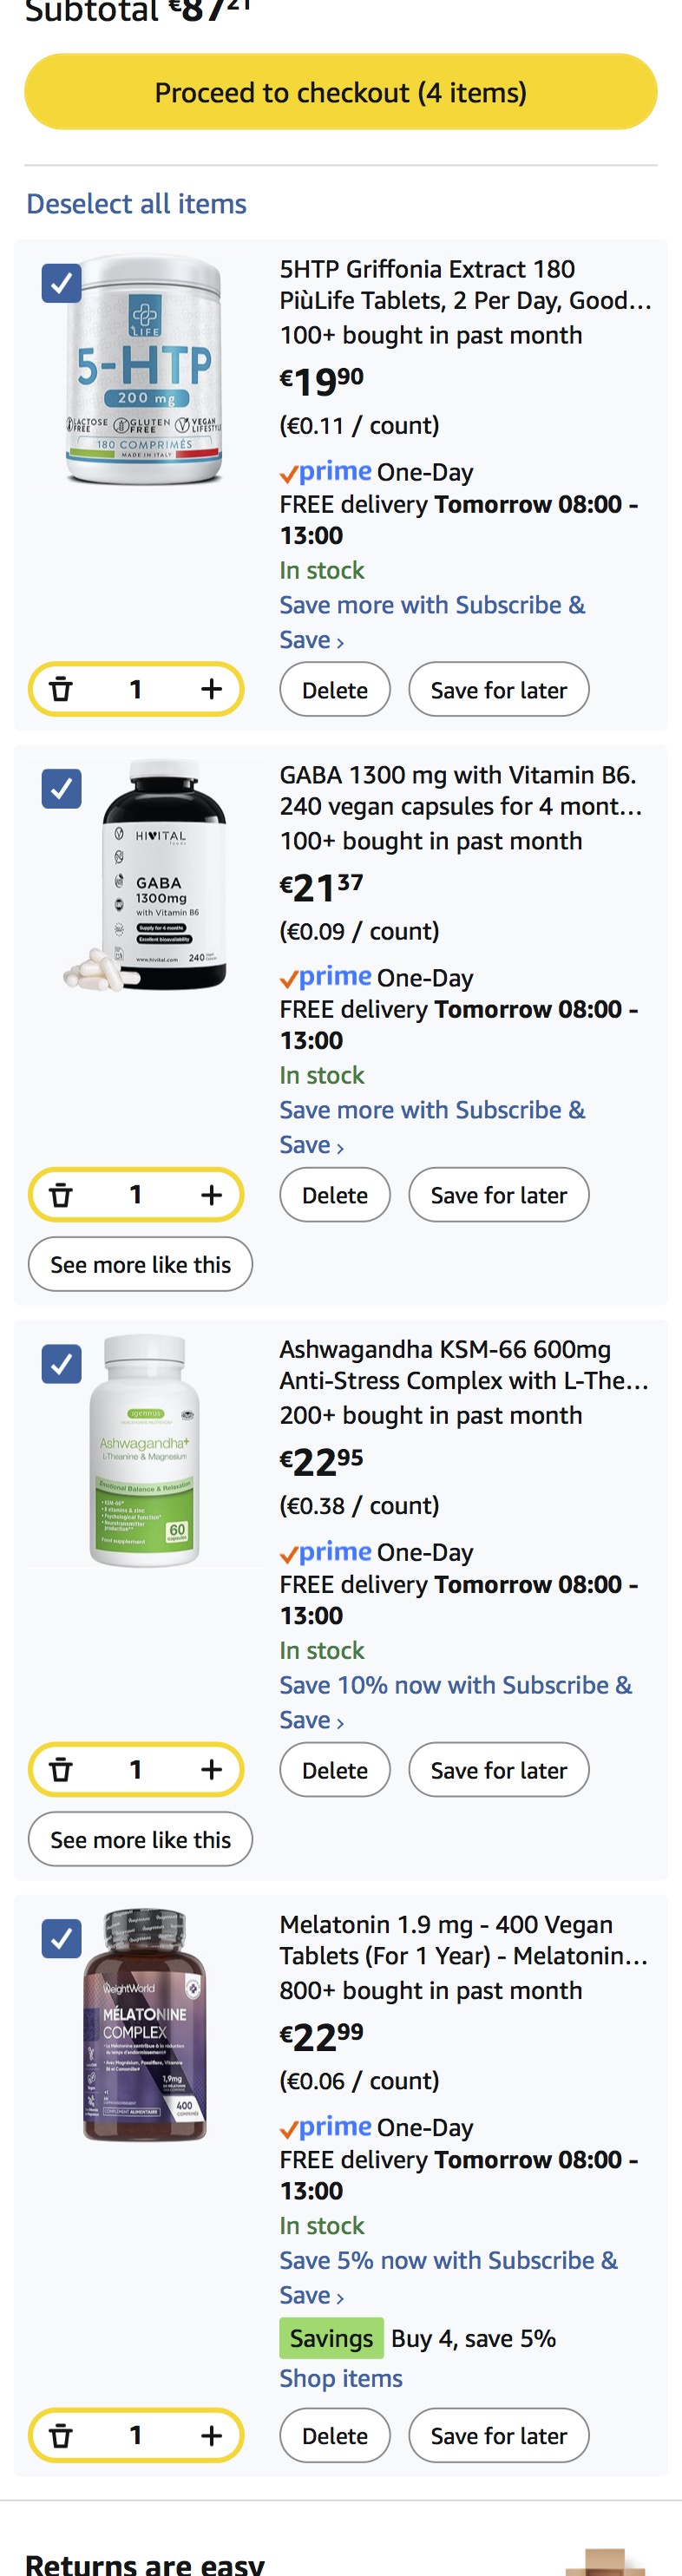The image size is (682, 2576).
Task: Click trash icon in GABA quantity stepper
Action: point(61,1194)
